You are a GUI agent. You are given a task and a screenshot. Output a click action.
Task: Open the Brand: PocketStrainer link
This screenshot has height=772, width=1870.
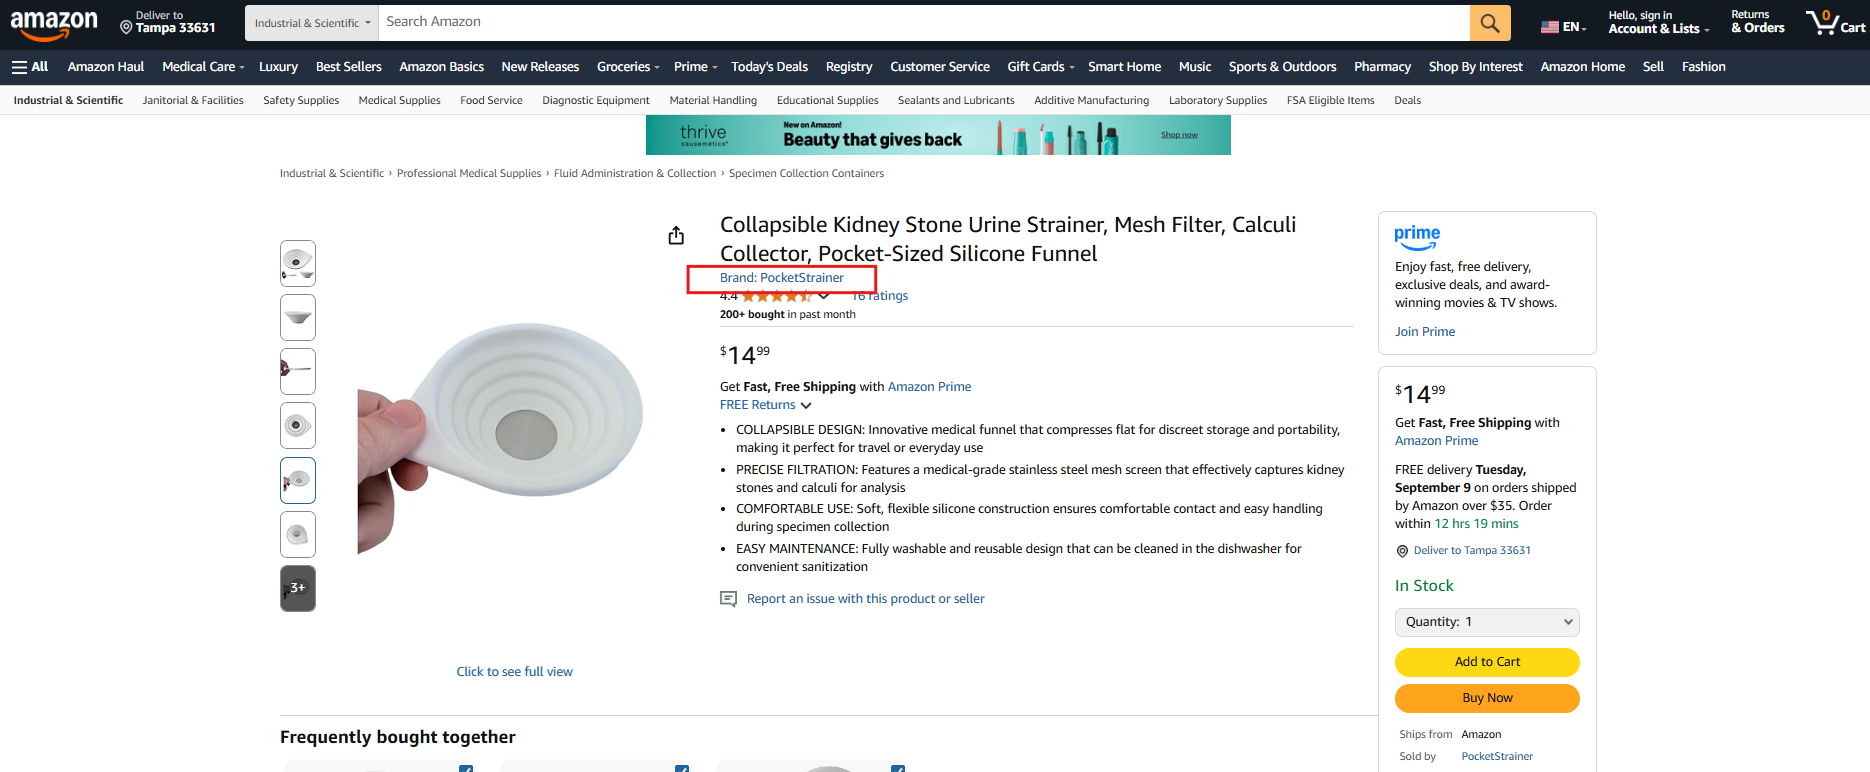click(x=782, y=278)
